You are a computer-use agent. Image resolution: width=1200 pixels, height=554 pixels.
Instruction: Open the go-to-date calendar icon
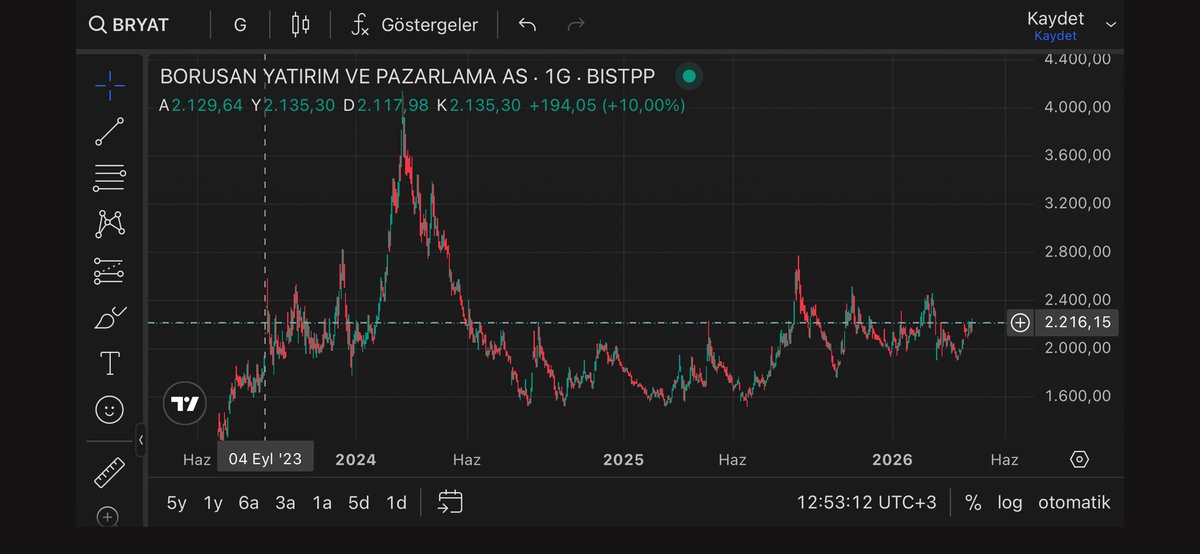[x=450, y=502]
